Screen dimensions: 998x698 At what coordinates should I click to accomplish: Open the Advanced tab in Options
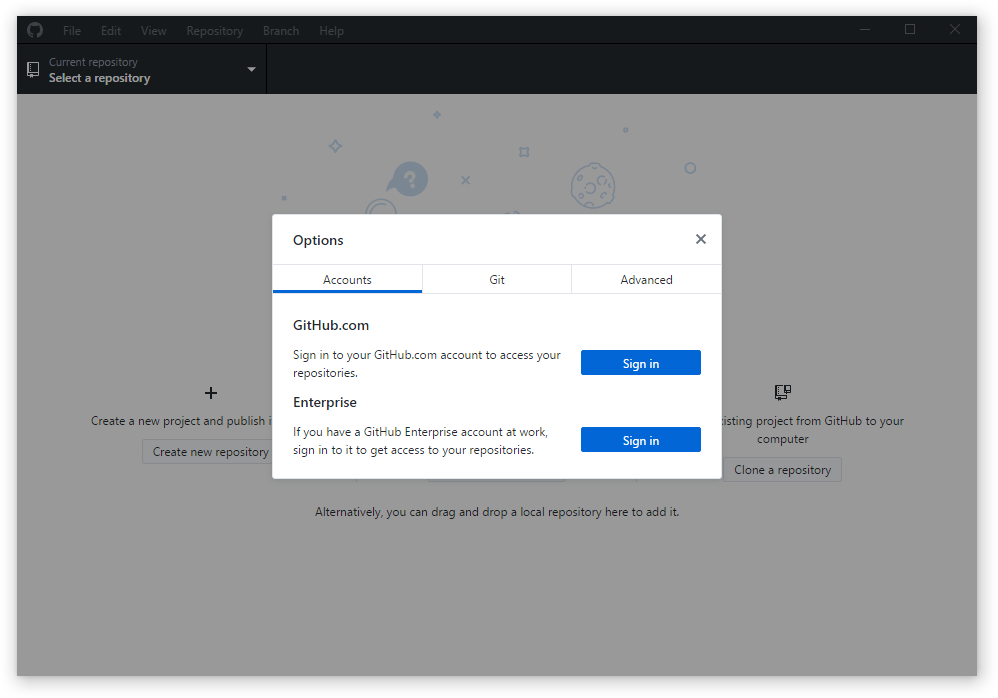[646, 279]
